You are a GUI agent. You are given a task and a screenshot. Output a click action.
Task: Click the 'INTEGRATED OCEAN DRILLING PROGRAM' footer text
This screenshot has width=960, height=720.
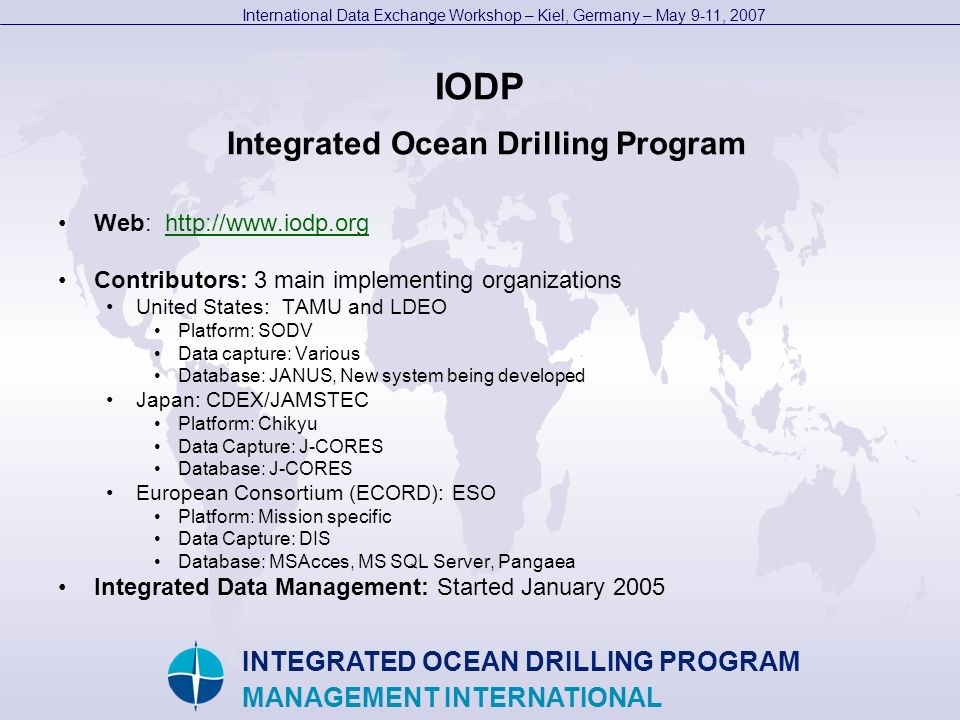[521, 662]
